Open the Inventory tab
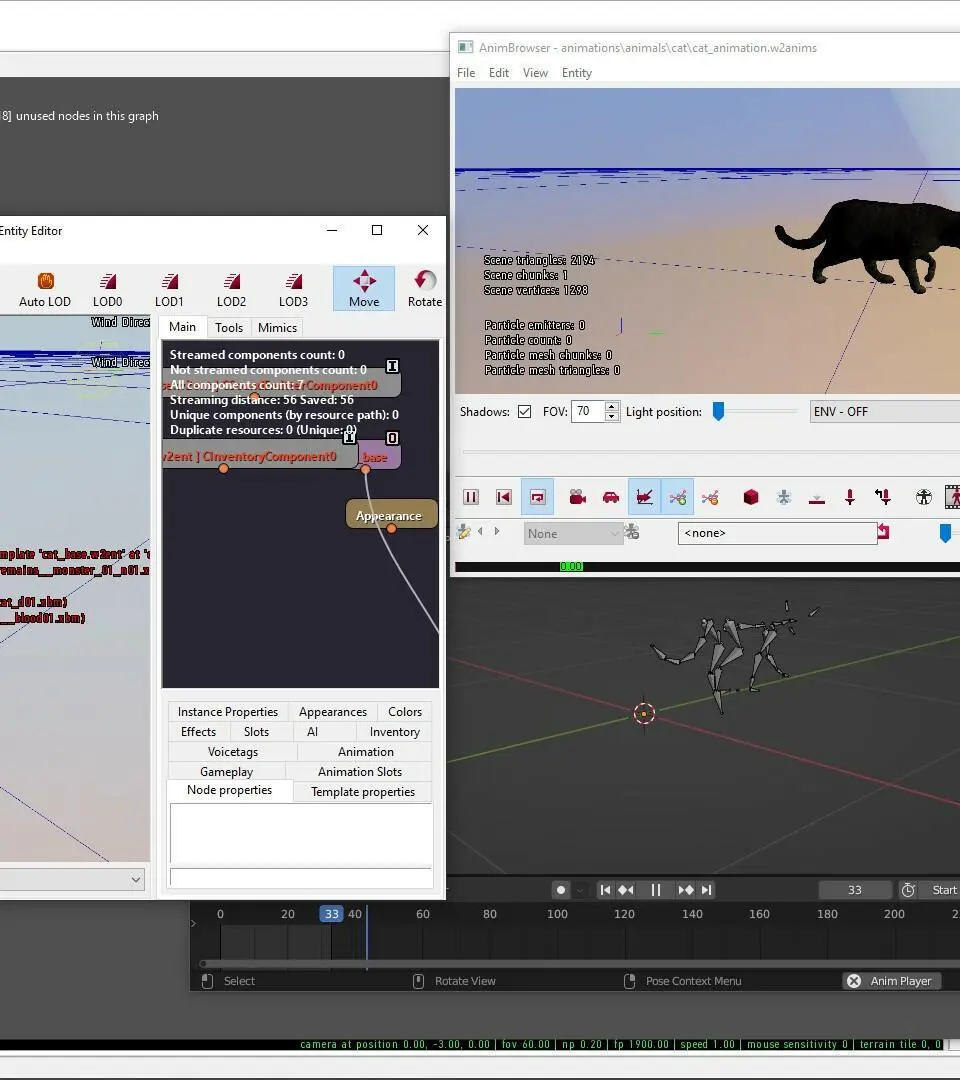The image size is (960, 1080). [x=395, y=731]
